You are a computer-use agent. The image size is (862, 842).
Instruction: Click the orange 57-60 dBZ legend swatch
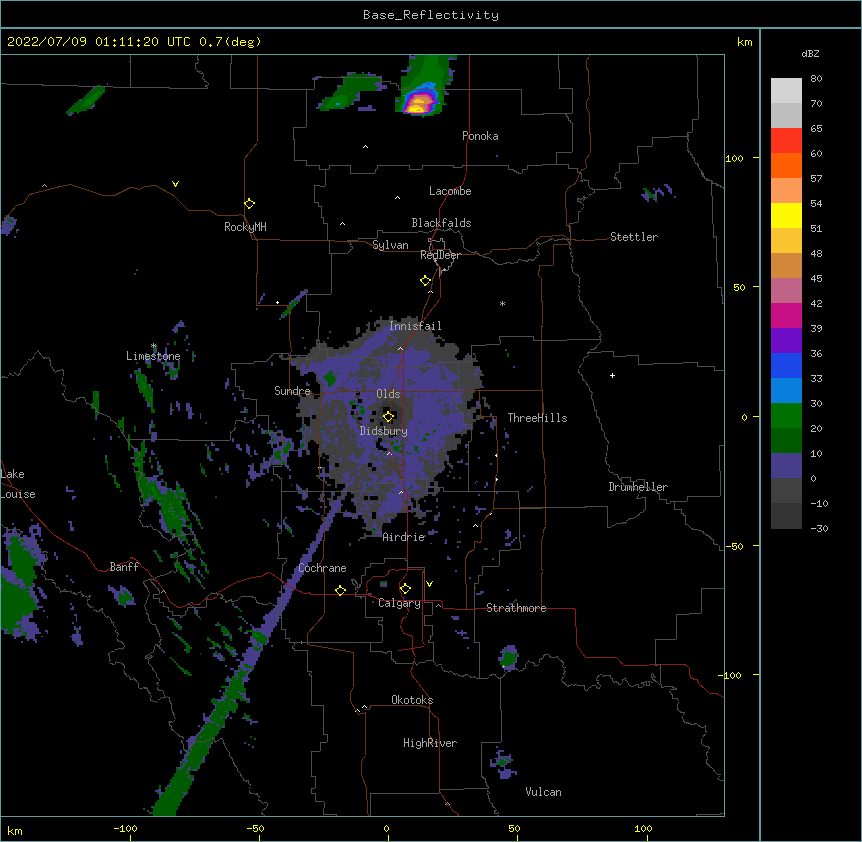pos(786,165)
